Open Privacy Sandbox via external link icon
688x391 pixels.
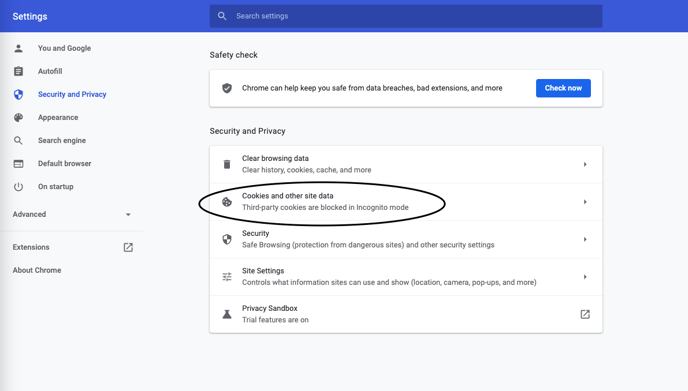585,314
